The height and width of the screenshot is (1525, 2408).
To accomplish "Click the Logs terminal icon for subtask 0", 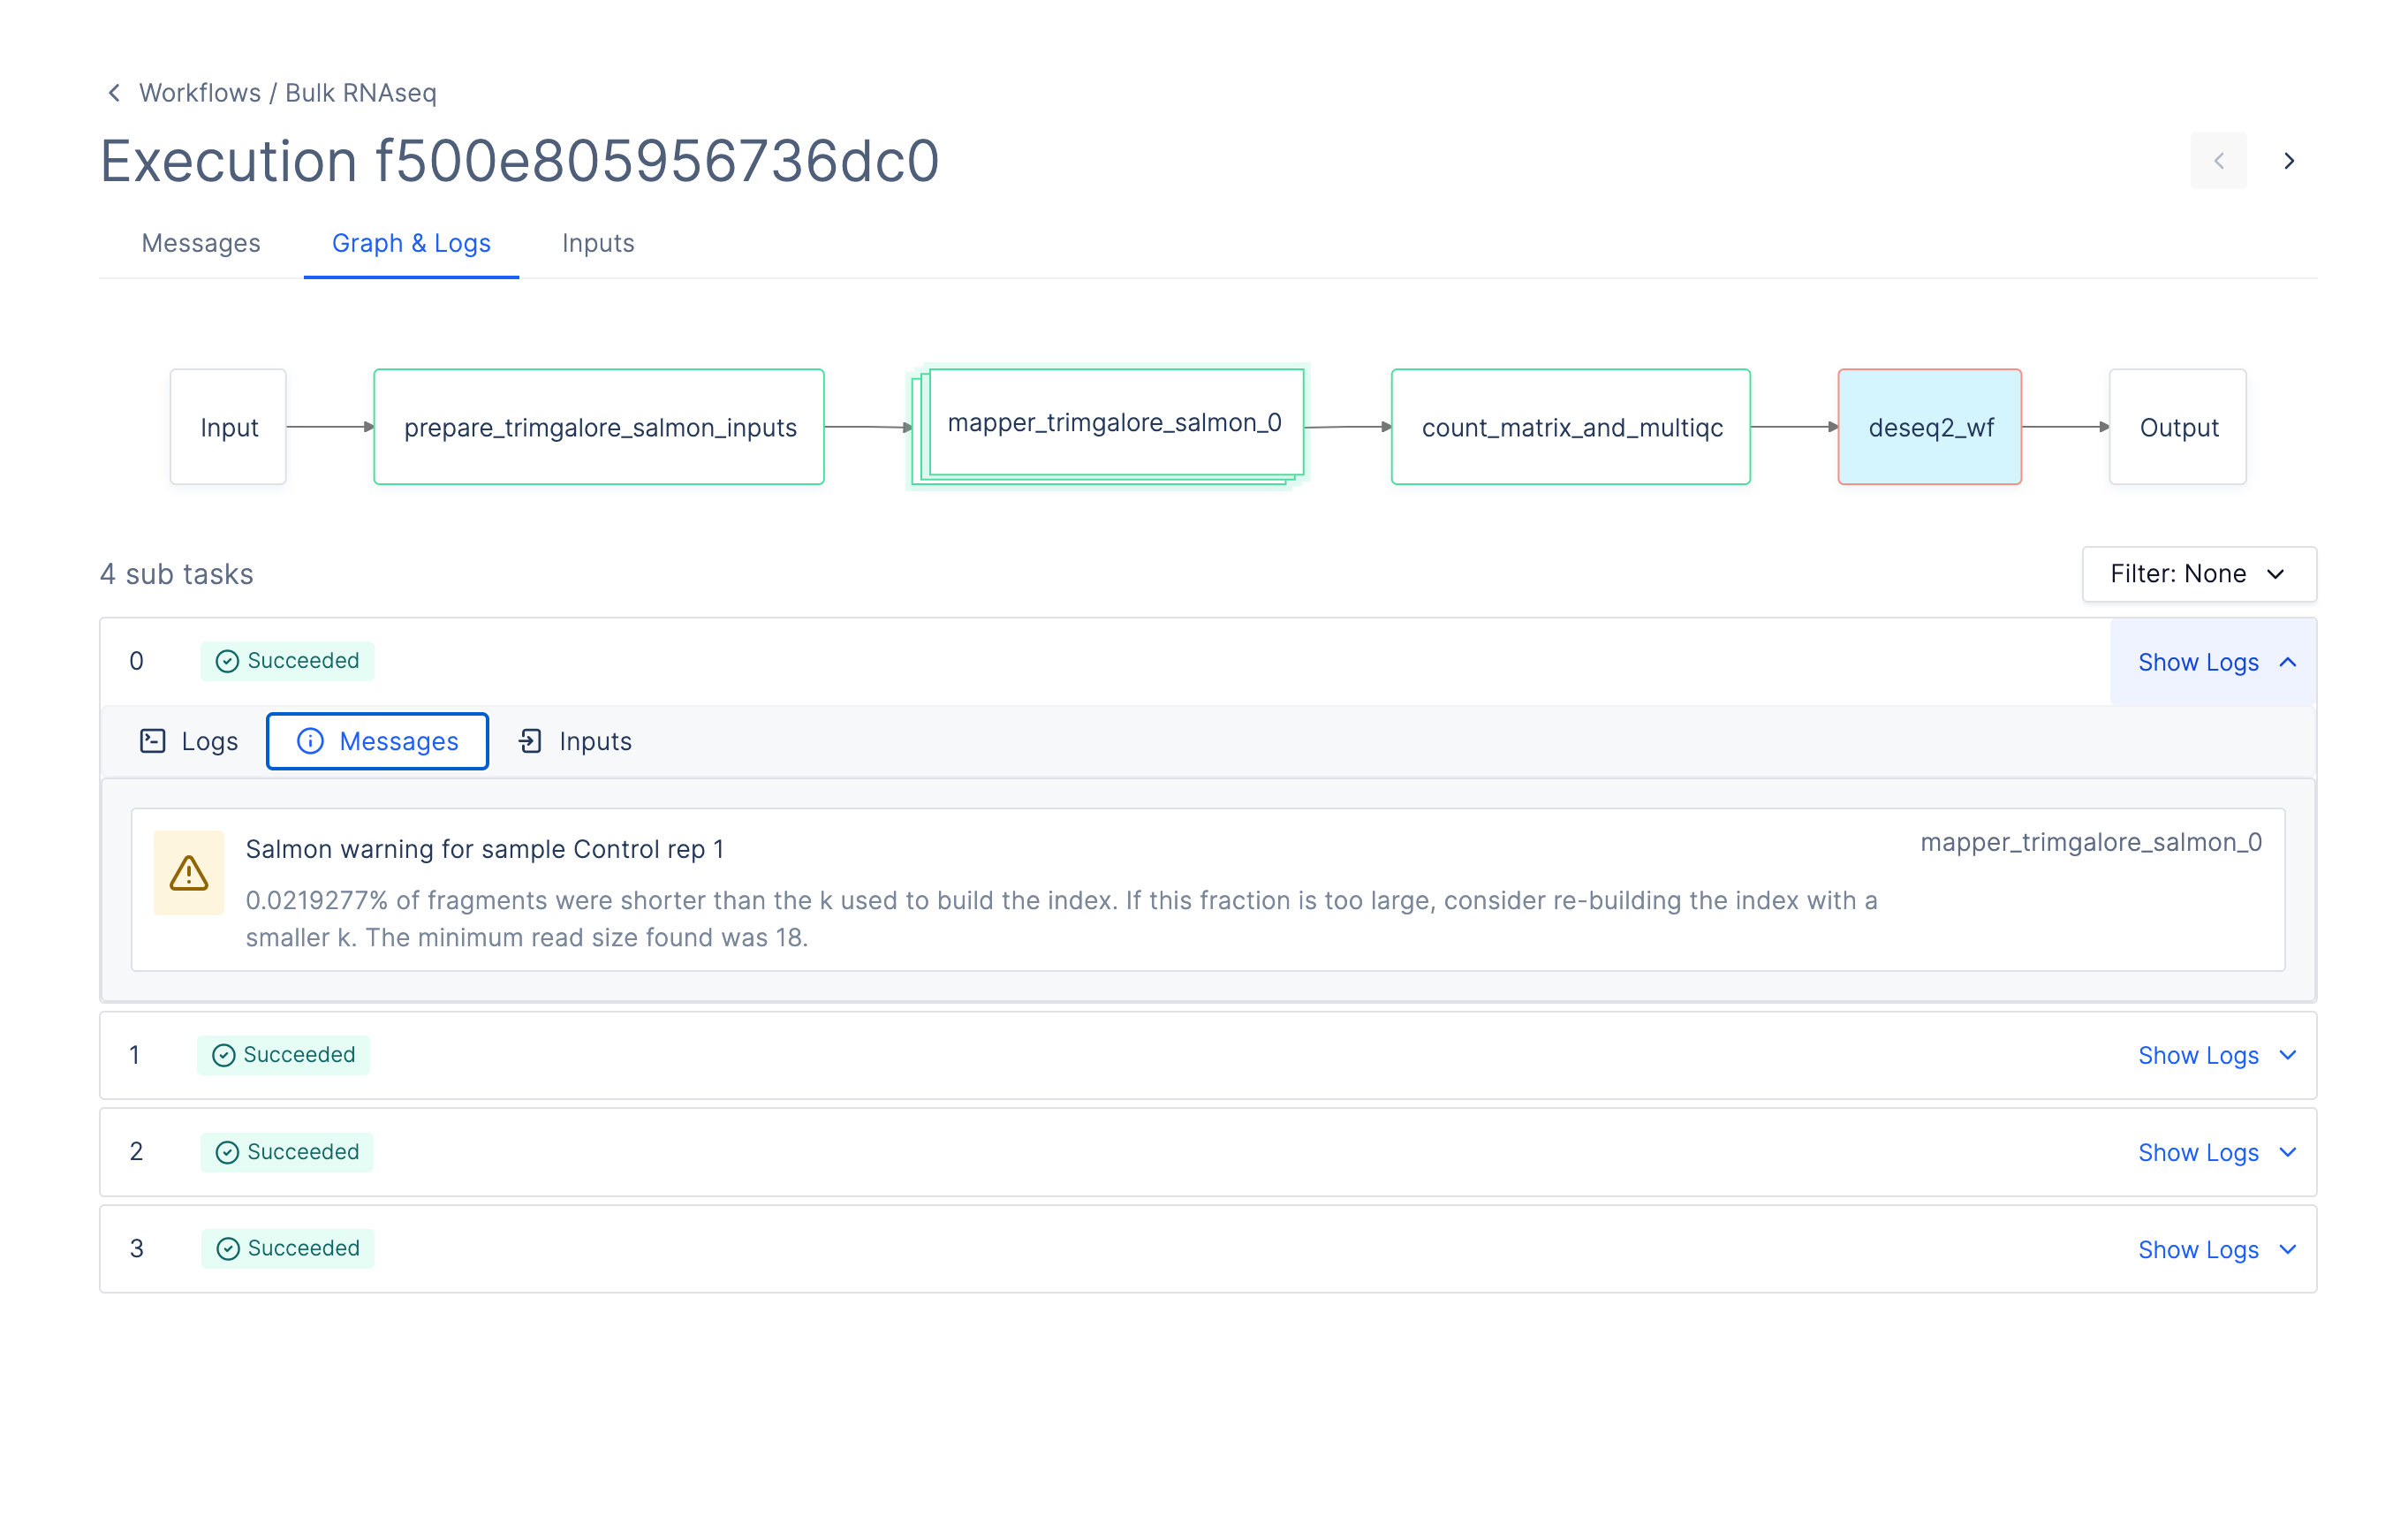I will (x=155, y=741).
